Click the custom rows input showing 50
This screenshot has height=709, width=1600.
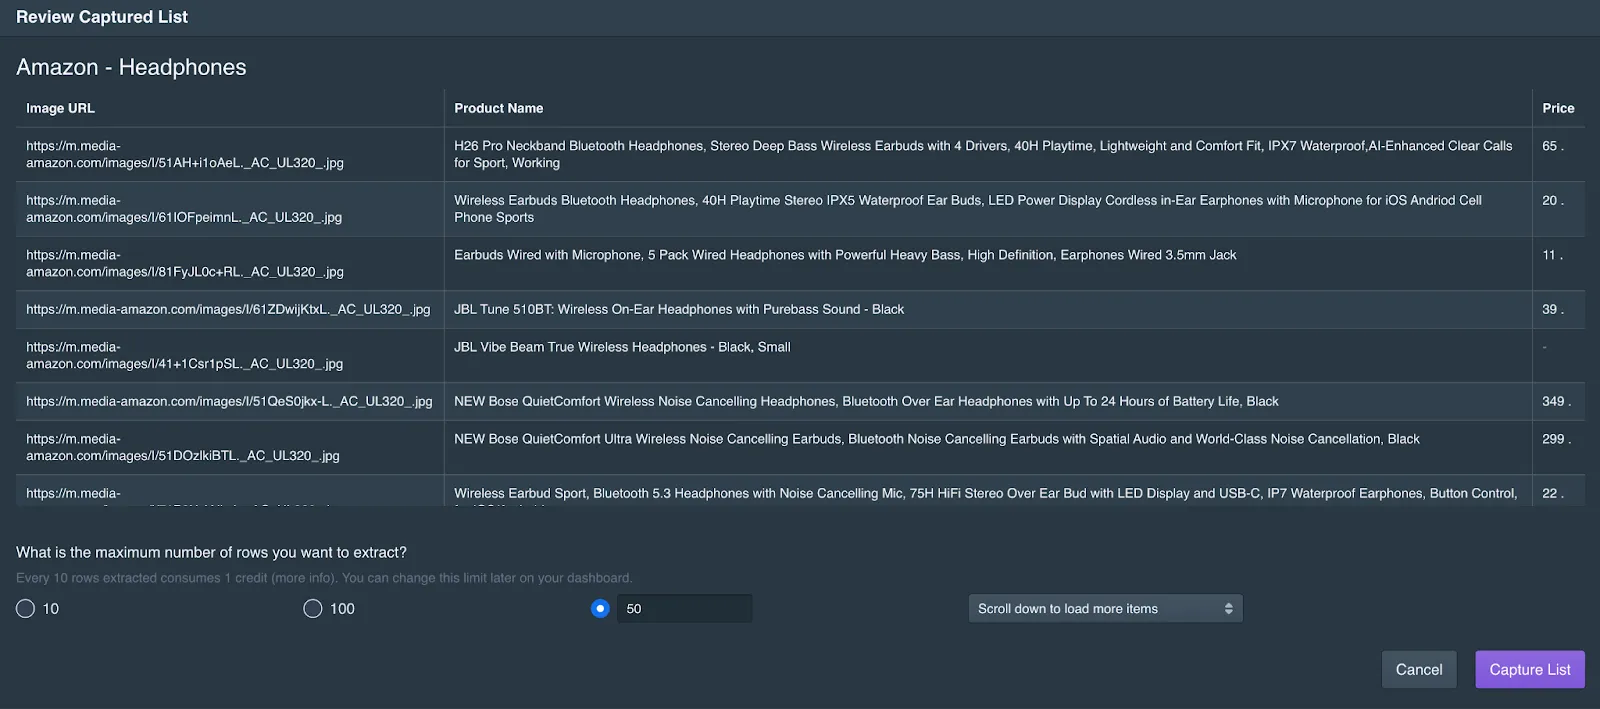(684, 608)
